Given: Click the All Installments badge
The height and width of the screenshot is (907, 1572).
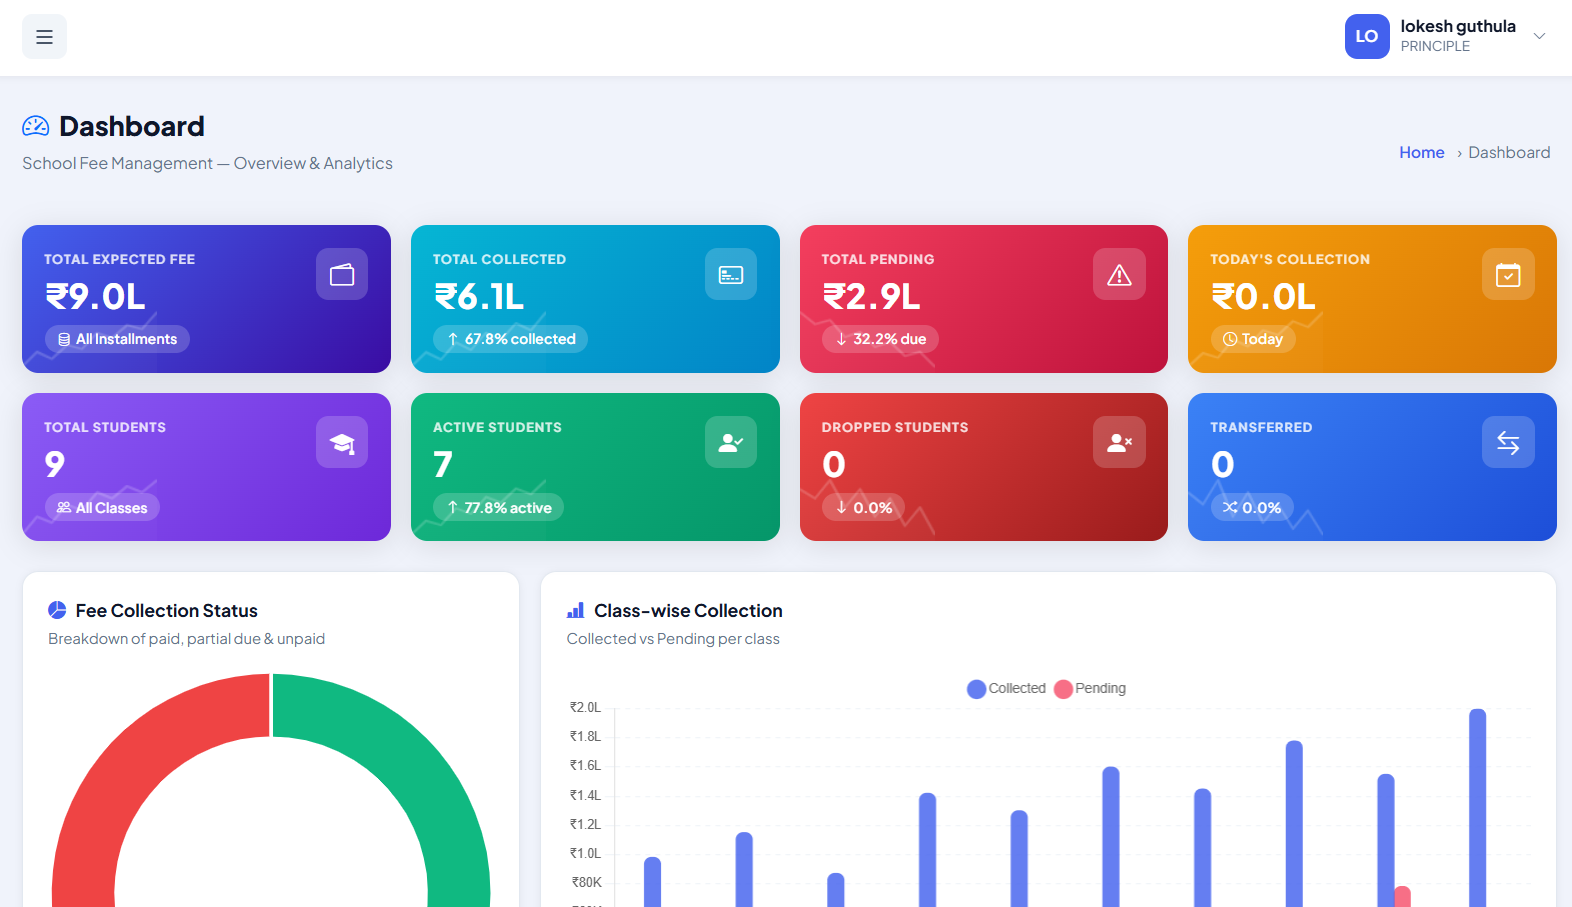Looking at the screenshot, I should click(x=117, y=339).
